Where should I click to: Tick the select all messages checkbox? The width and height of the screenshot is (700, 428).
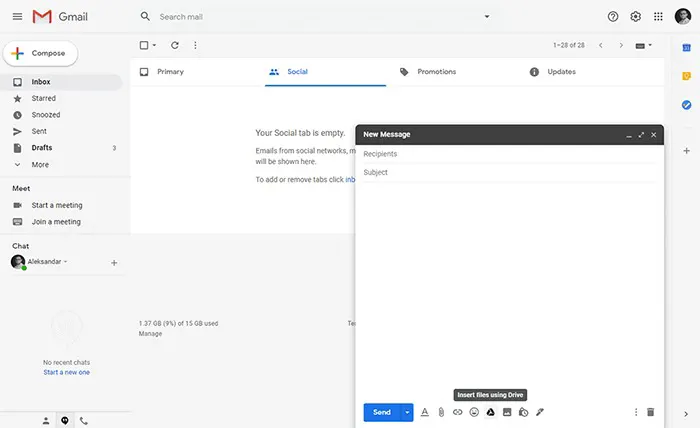click(144, 45)
